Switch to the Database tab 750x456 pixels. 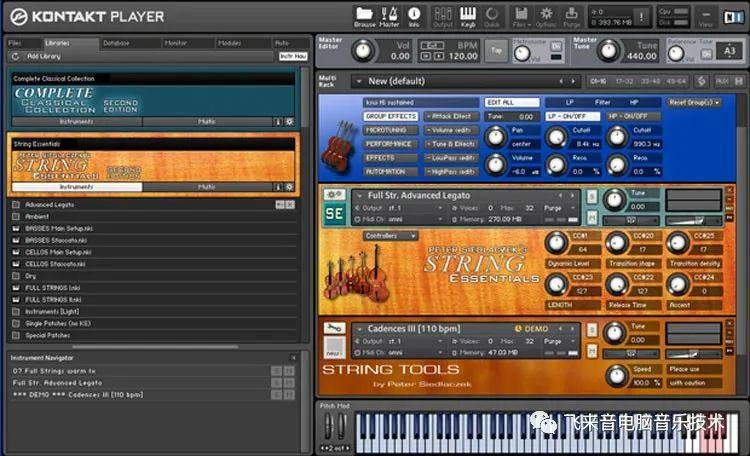tap(116, 43)
